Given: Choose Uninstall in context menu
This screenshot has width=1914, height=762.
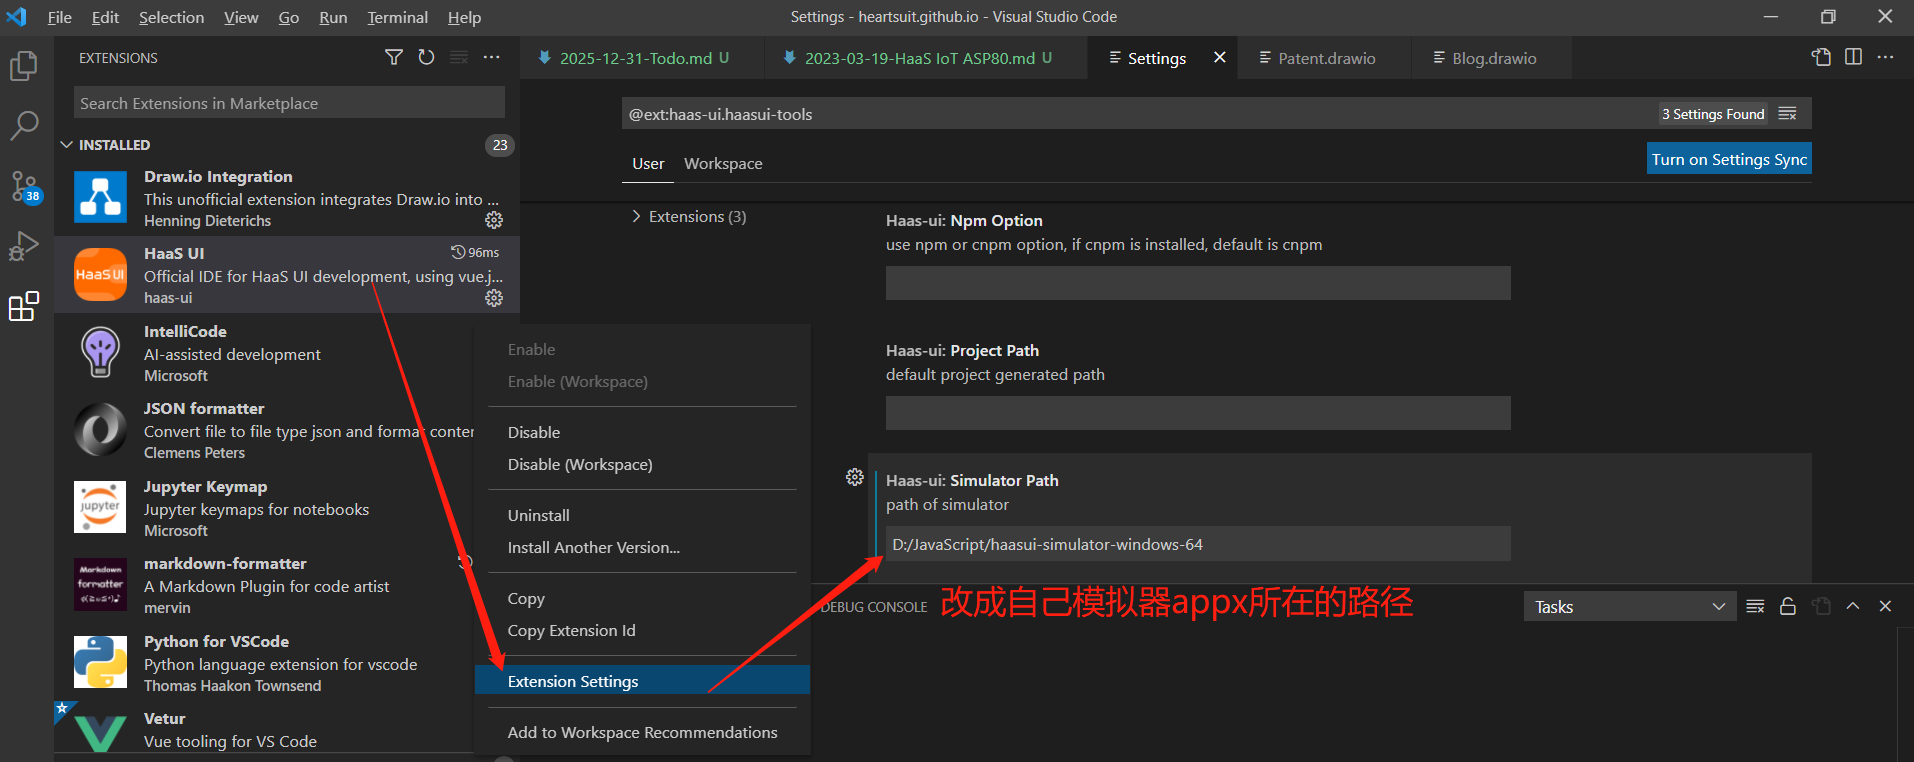Looking at the screenshot, I should click(642, 515).
